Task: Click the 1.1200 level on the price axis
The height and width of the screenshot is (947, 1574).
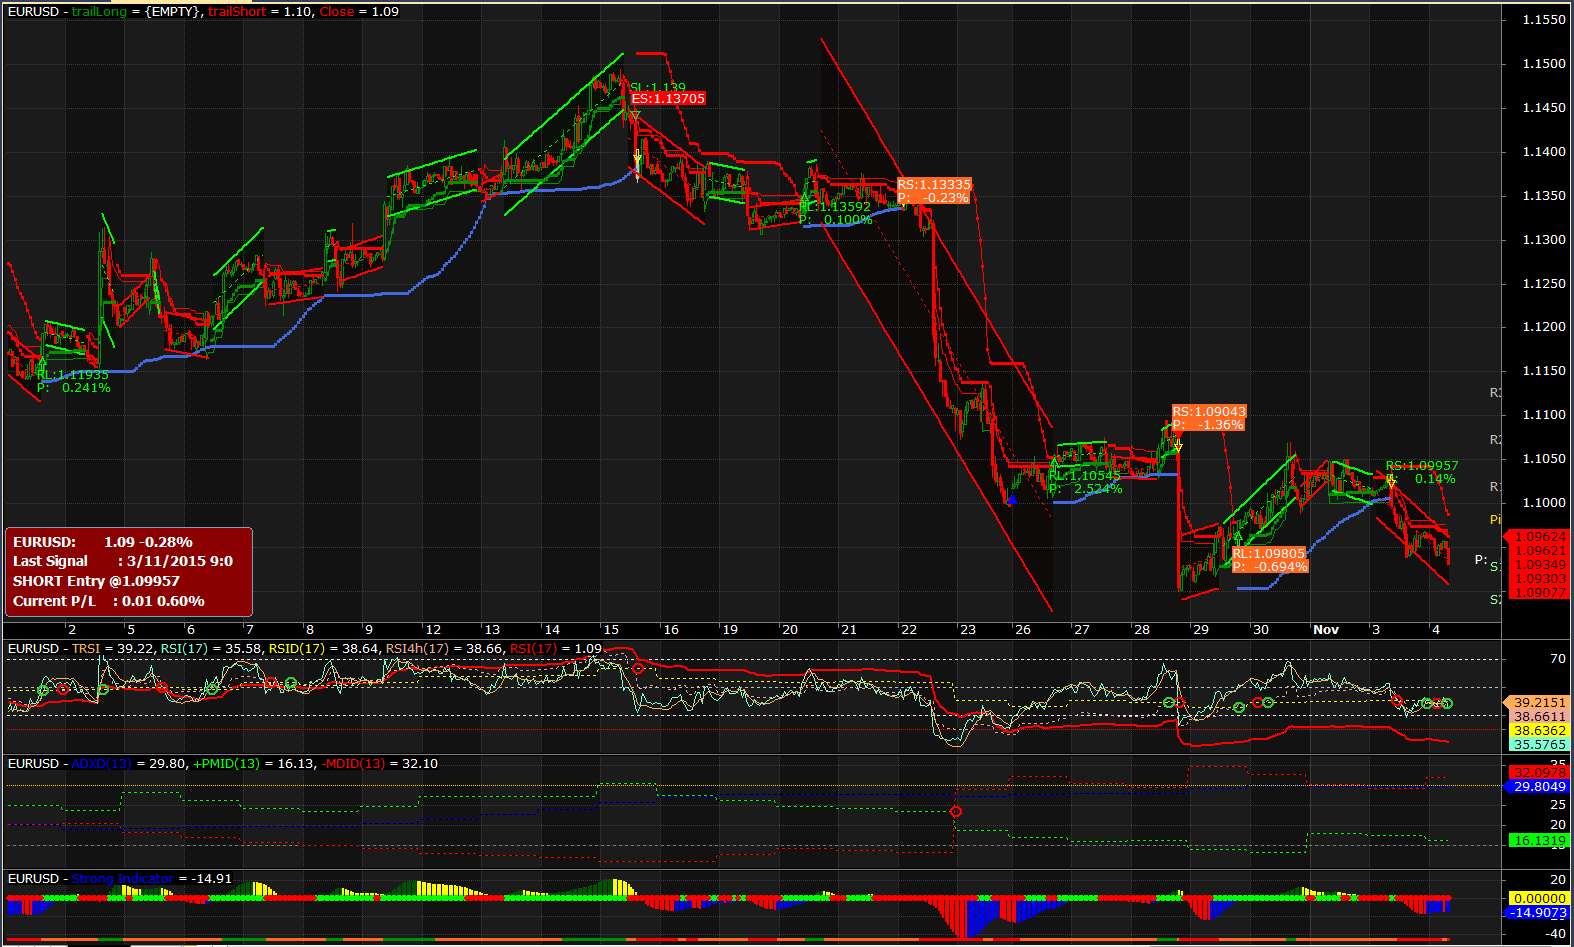Action: [x=1544, y=327]
